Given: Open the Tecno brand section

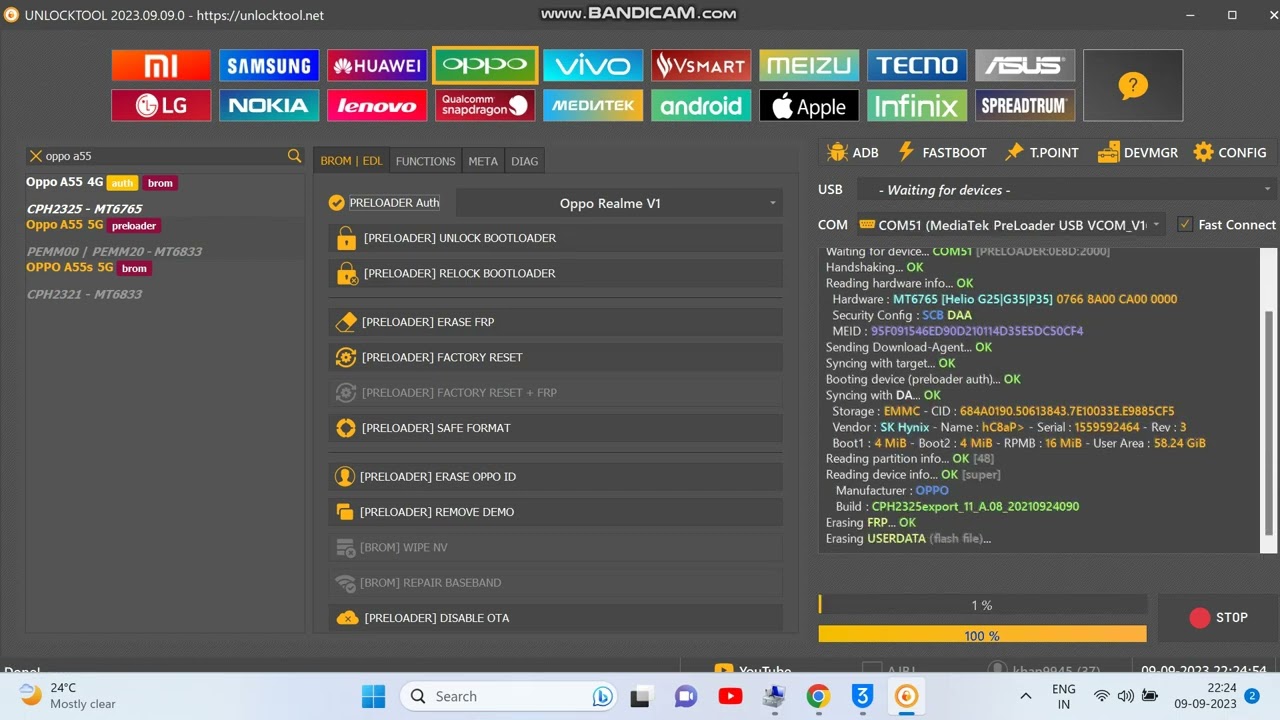Looking at the screenshot, I should point(917,66).
